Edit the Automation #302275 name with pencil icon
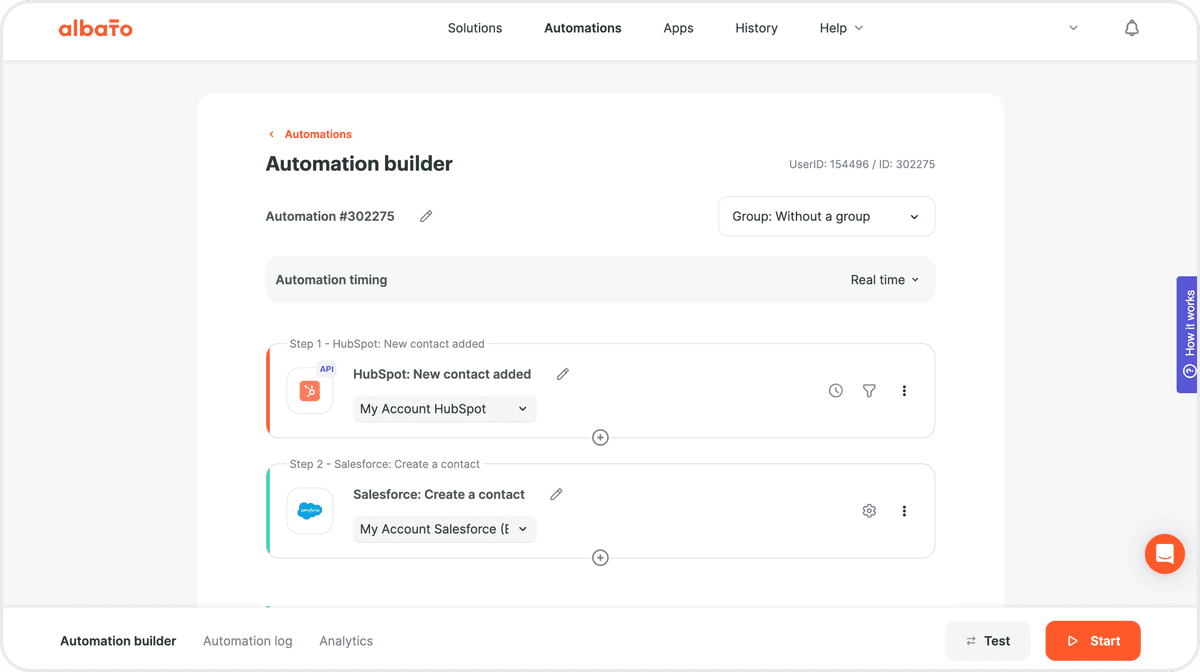The image size is (1200, 672). (x=426, y=216)
